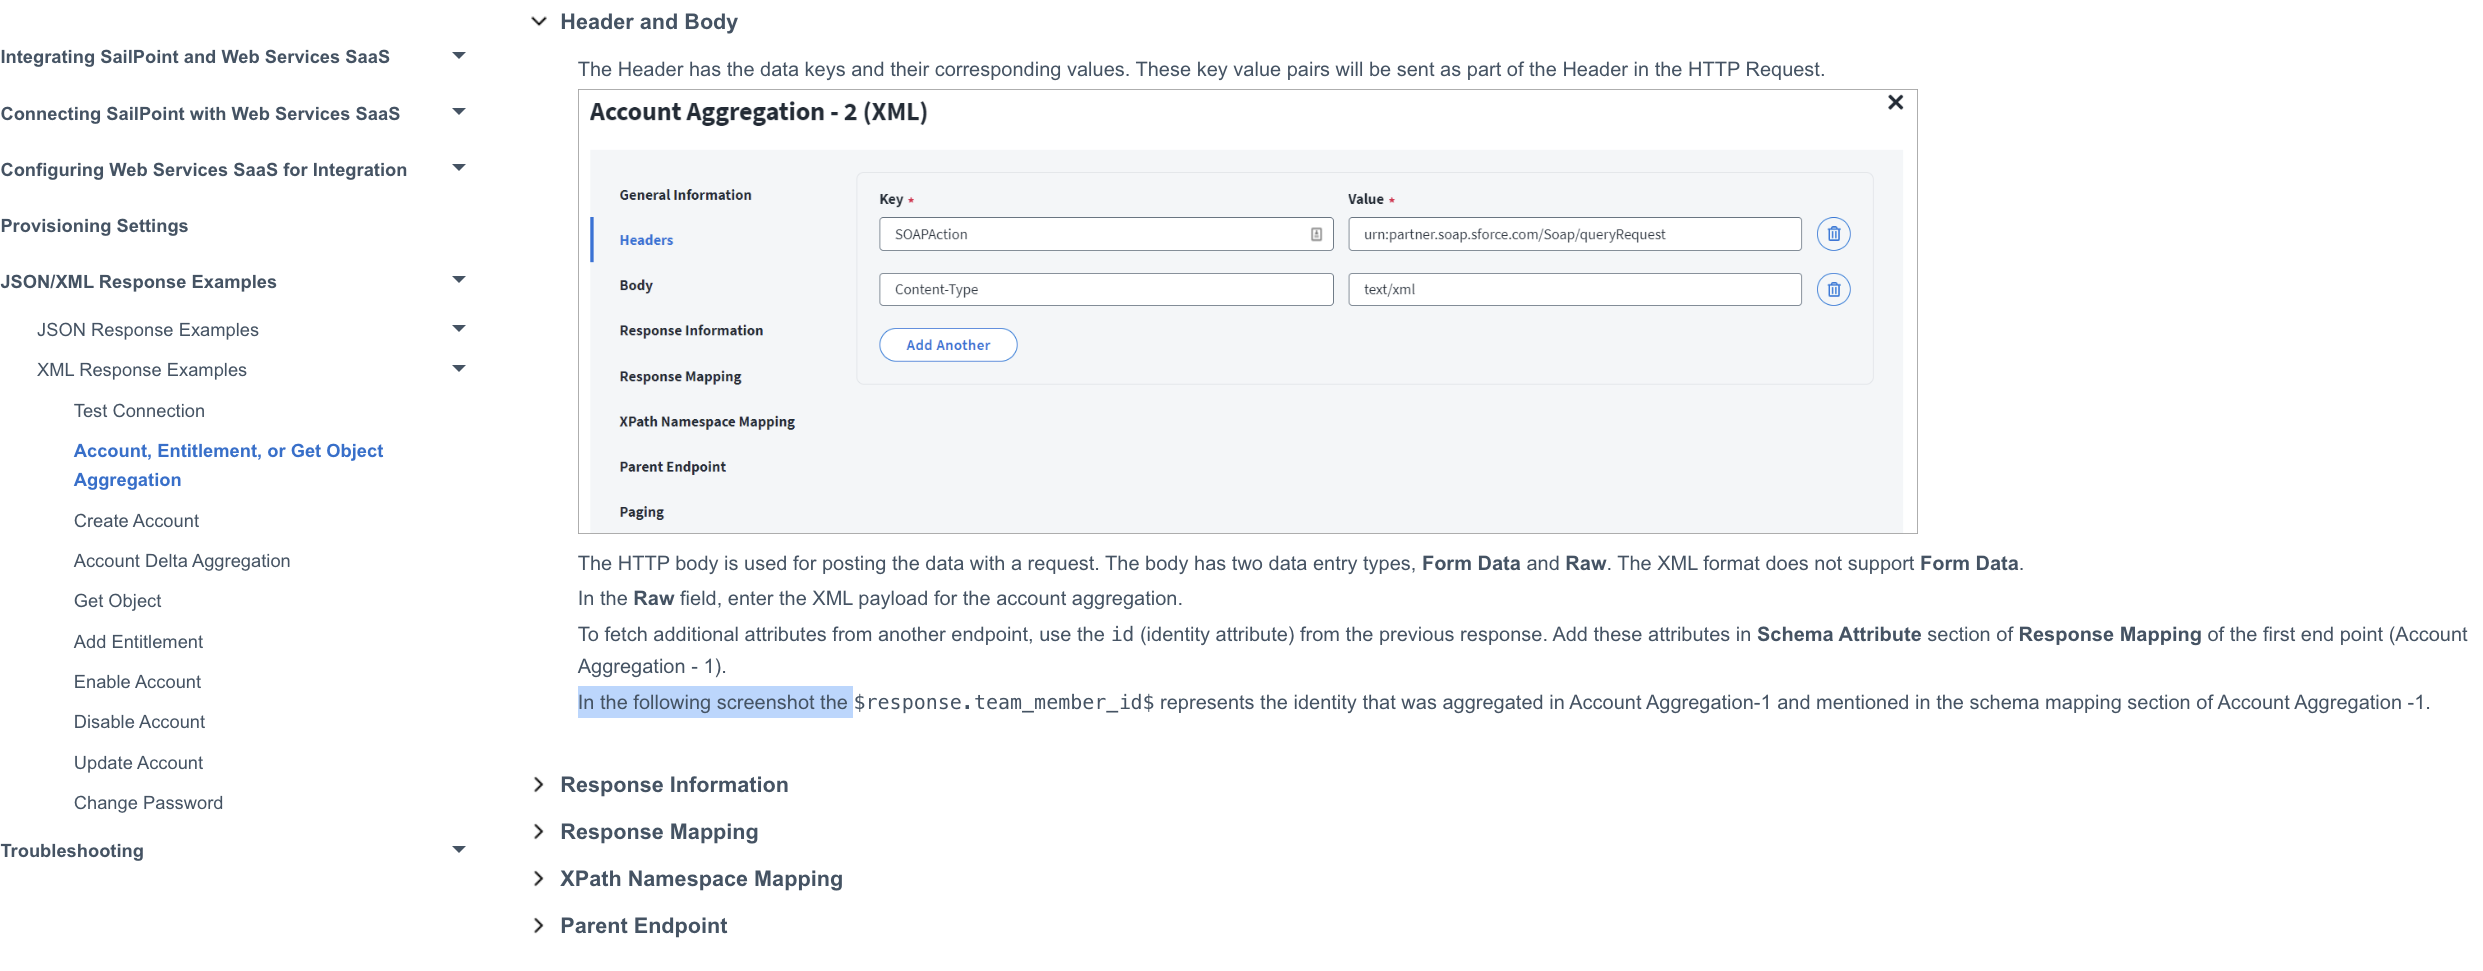Click the Add Another button
The image size is (2483, 971).
pos(947,345)
